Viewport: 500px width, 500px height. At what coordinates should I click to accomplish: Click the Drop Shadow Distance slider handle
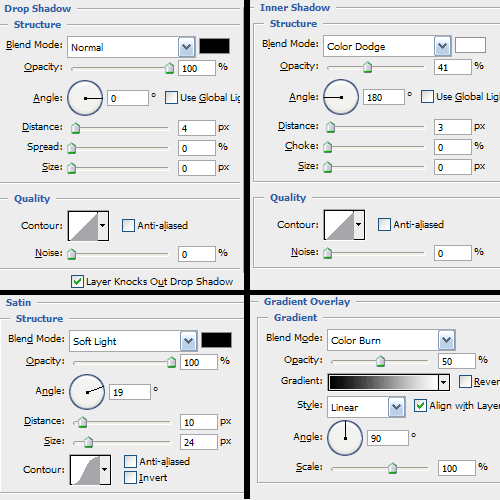(76, 128)
